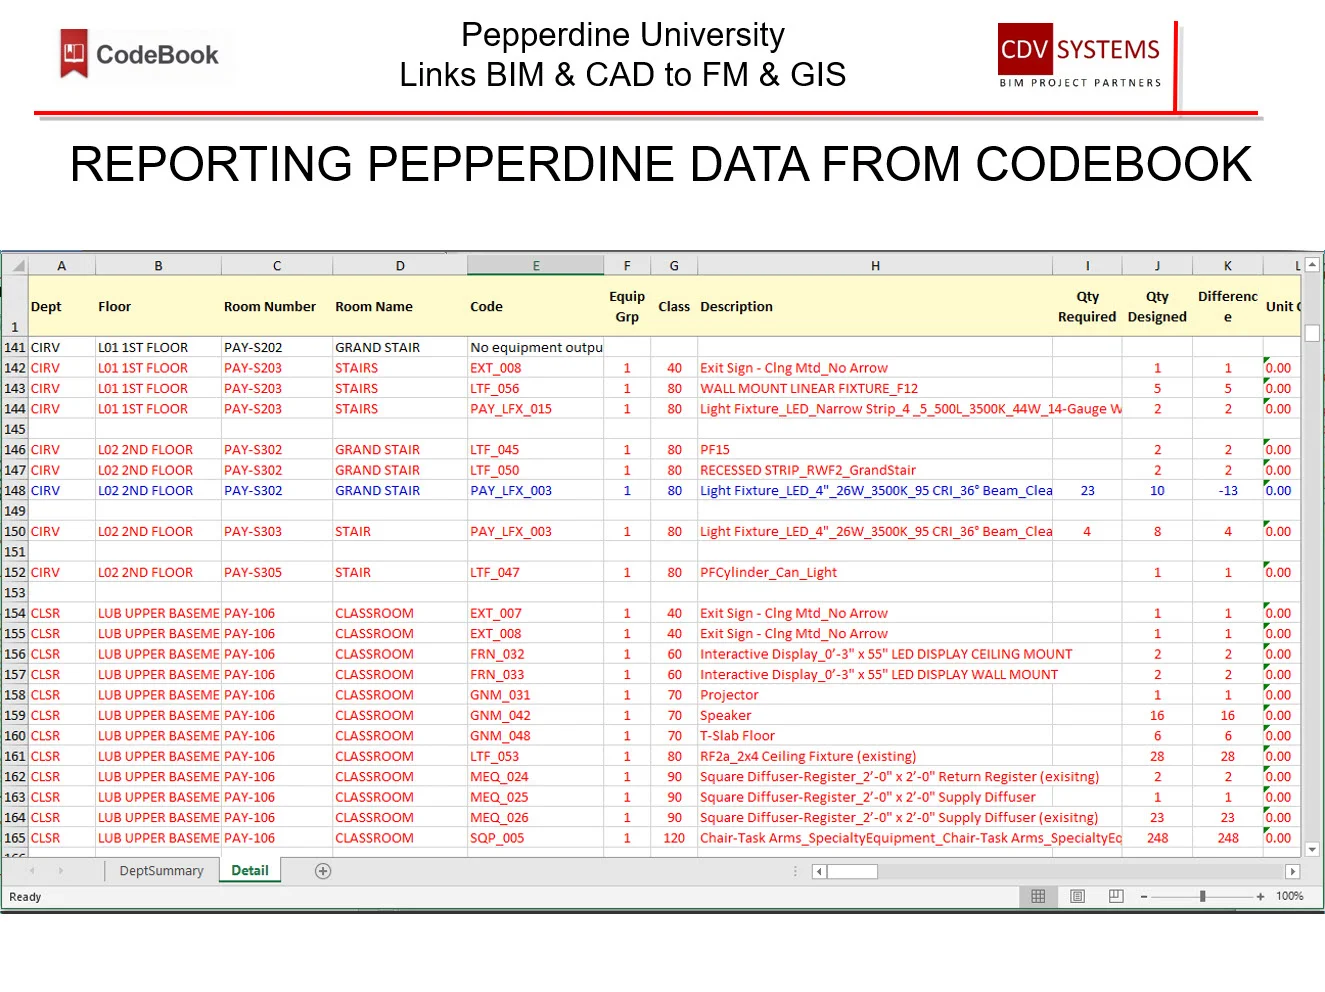Image resolution: width=1325 pixels, height=992 pixels.
Task: Click the zoom in plus icon
Action: coord(1260,897)
